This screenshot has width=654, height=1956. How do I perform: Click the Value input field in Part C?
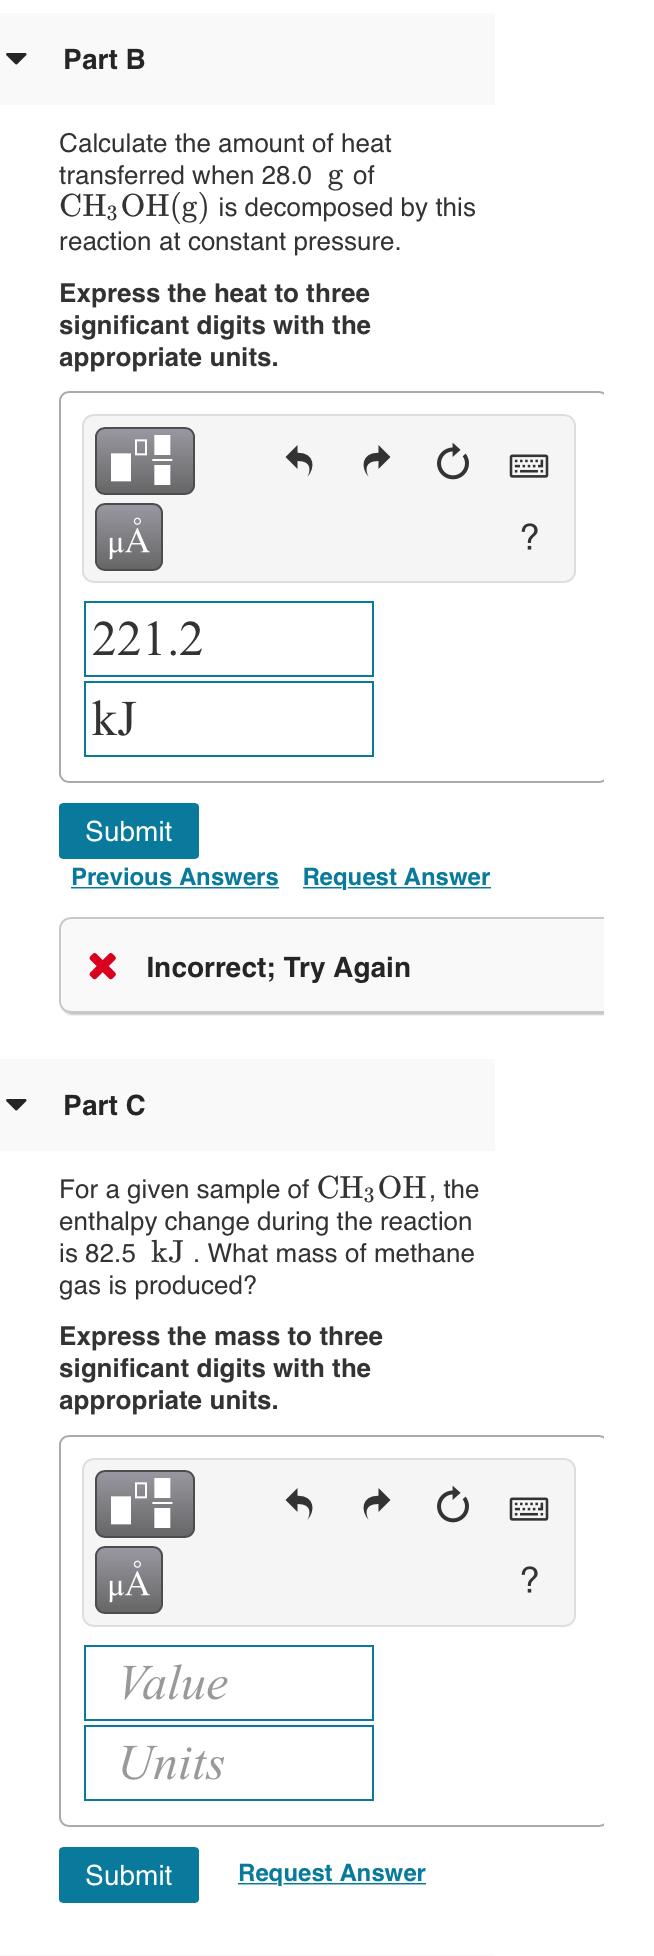coord(228,1683)
